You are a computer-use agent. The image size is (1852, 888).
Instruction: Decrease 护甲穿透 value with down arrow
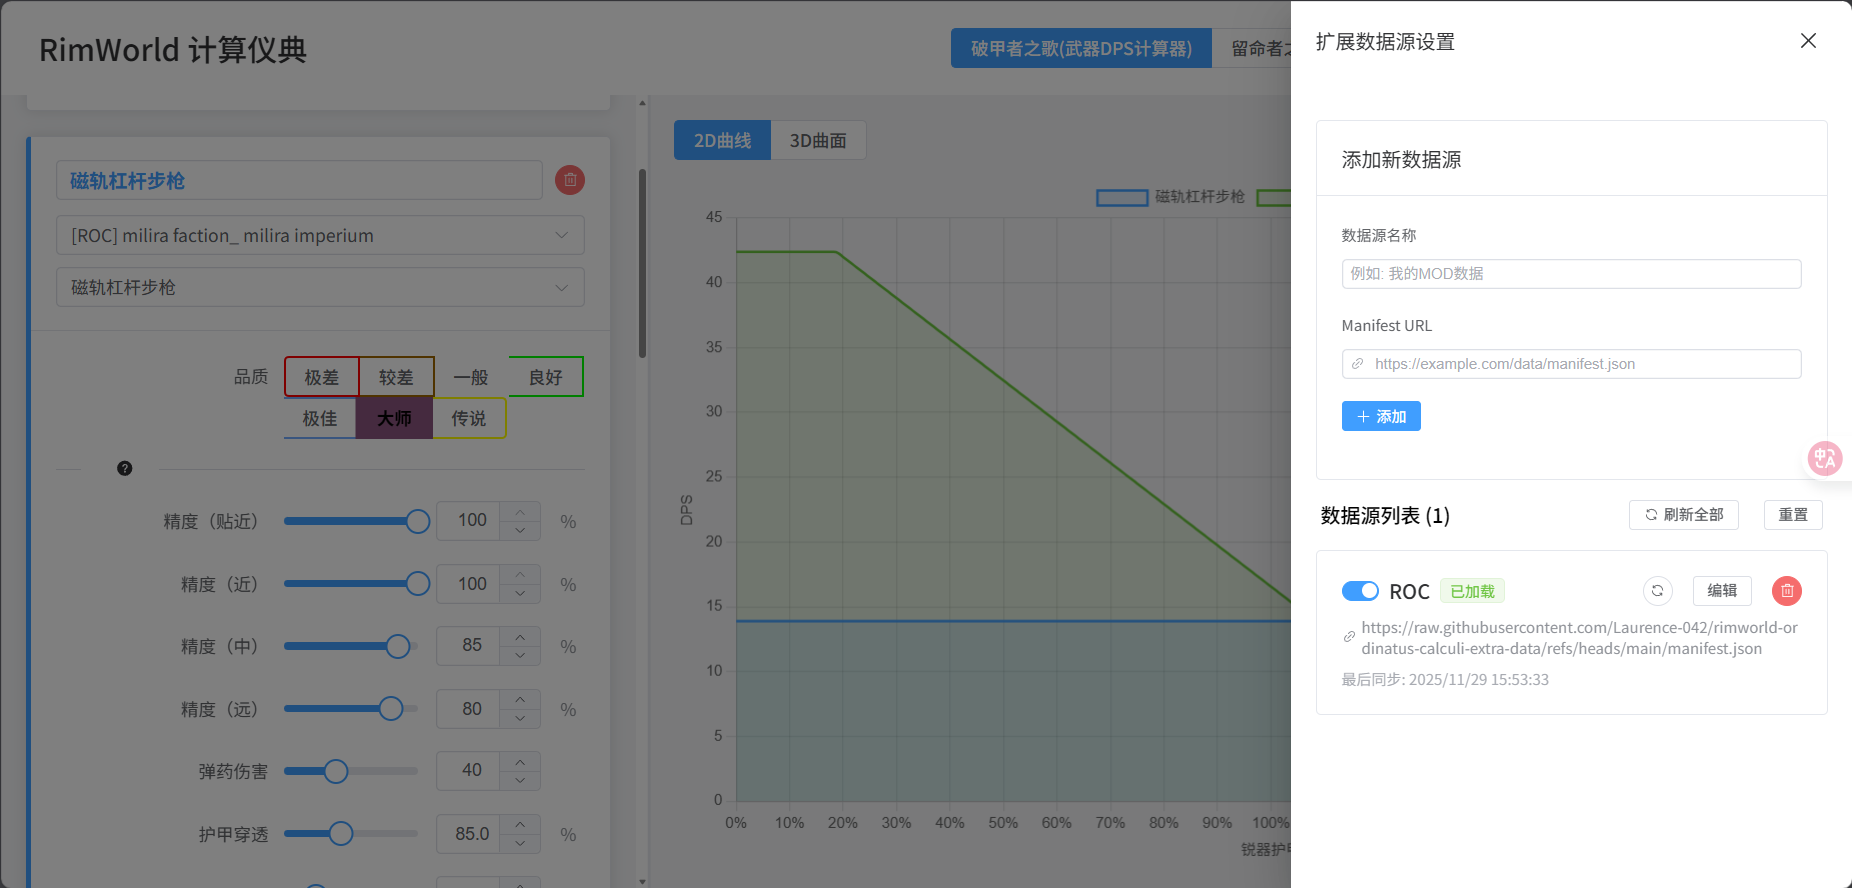tap(520, 844)
